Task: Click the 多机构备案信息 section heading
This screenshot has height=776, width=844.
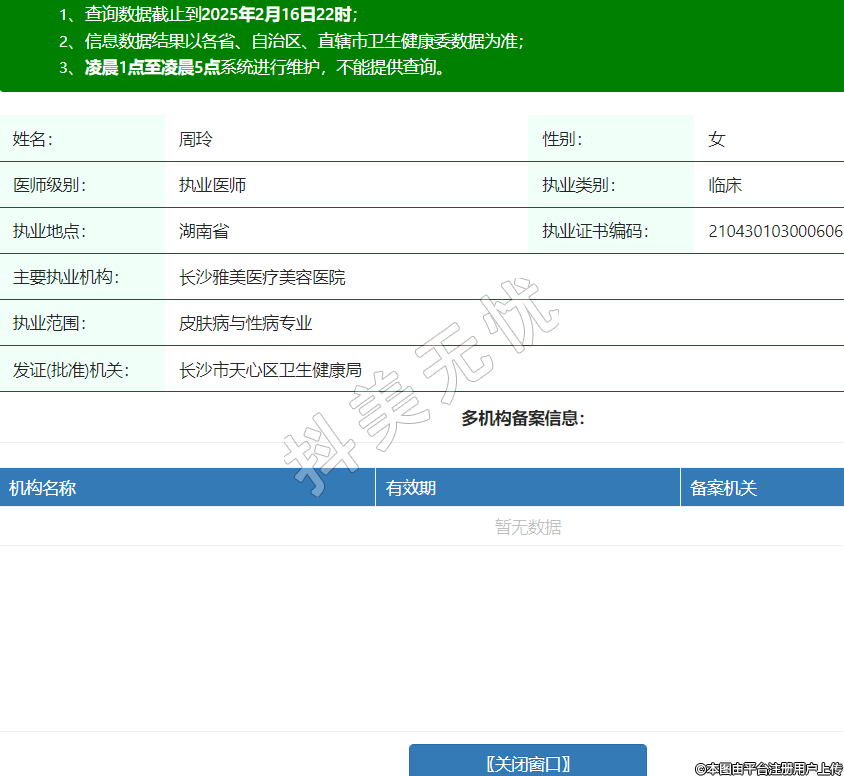Action: 522,418
